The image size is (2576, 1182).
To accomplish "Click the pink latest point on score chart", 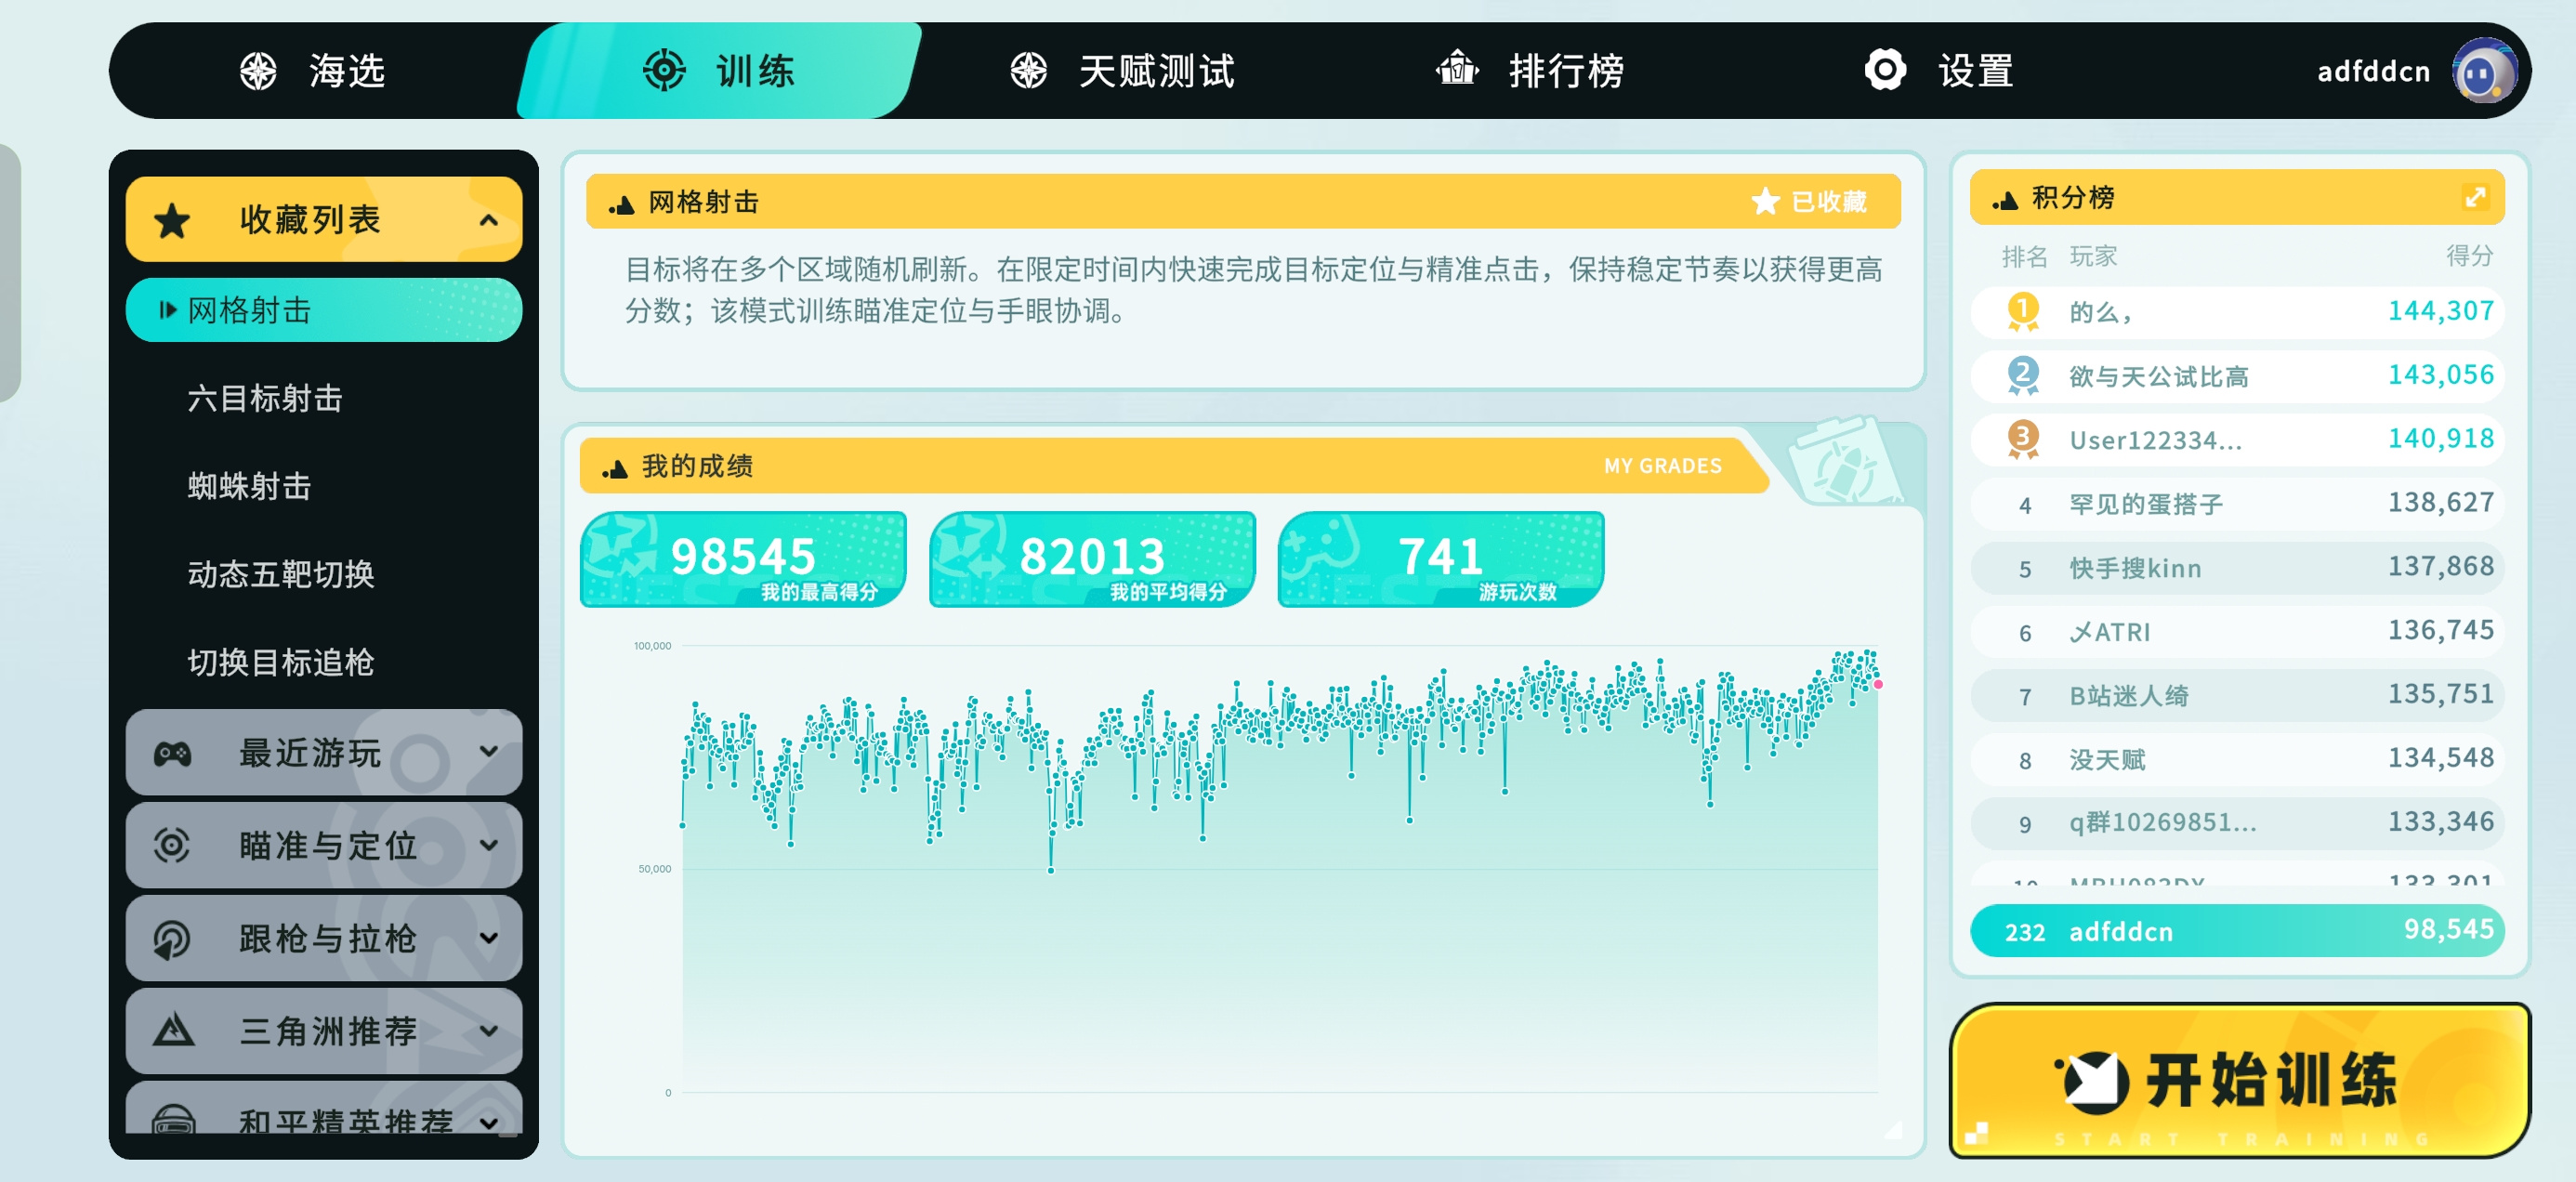I will coord(1878,684).
